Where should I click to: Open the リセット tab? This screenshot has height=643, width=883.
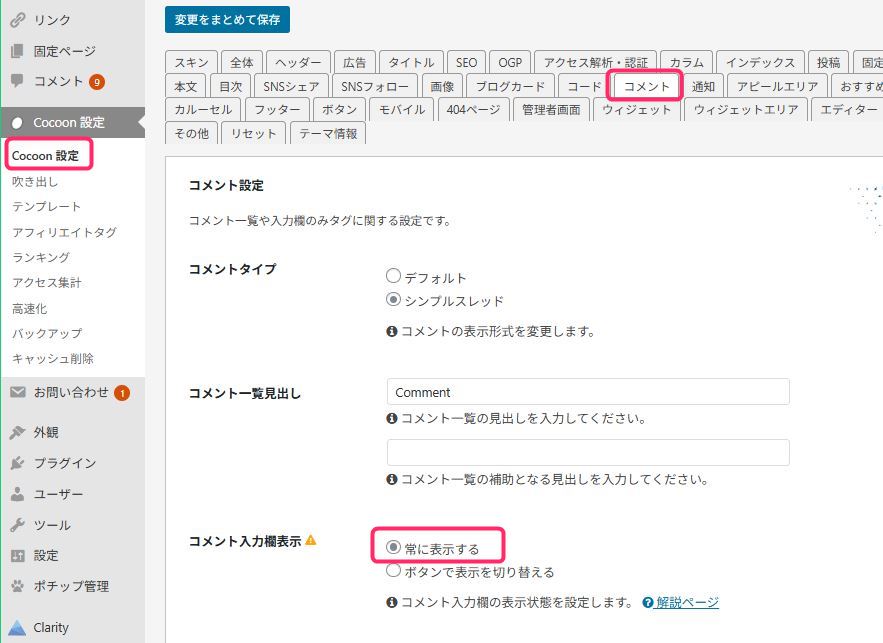click(253, 133)
